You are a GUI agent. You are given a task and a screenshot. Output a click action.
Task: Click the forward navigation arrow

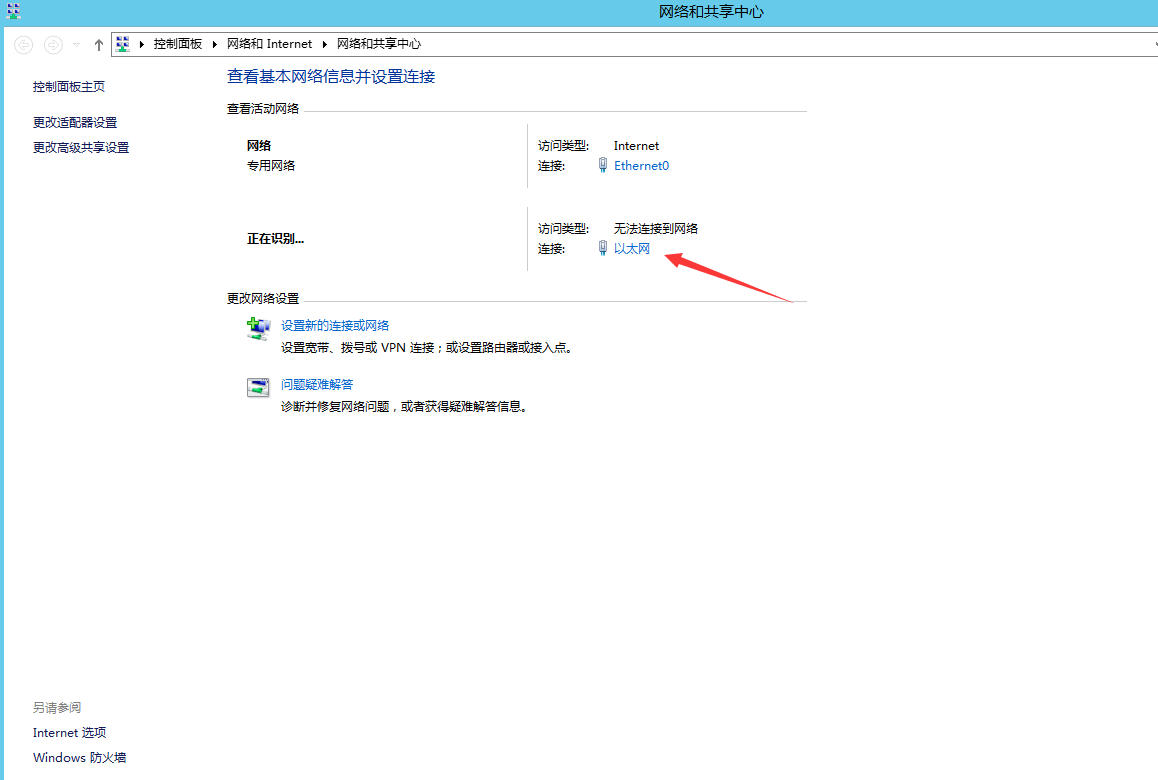(x=52, y=44)
